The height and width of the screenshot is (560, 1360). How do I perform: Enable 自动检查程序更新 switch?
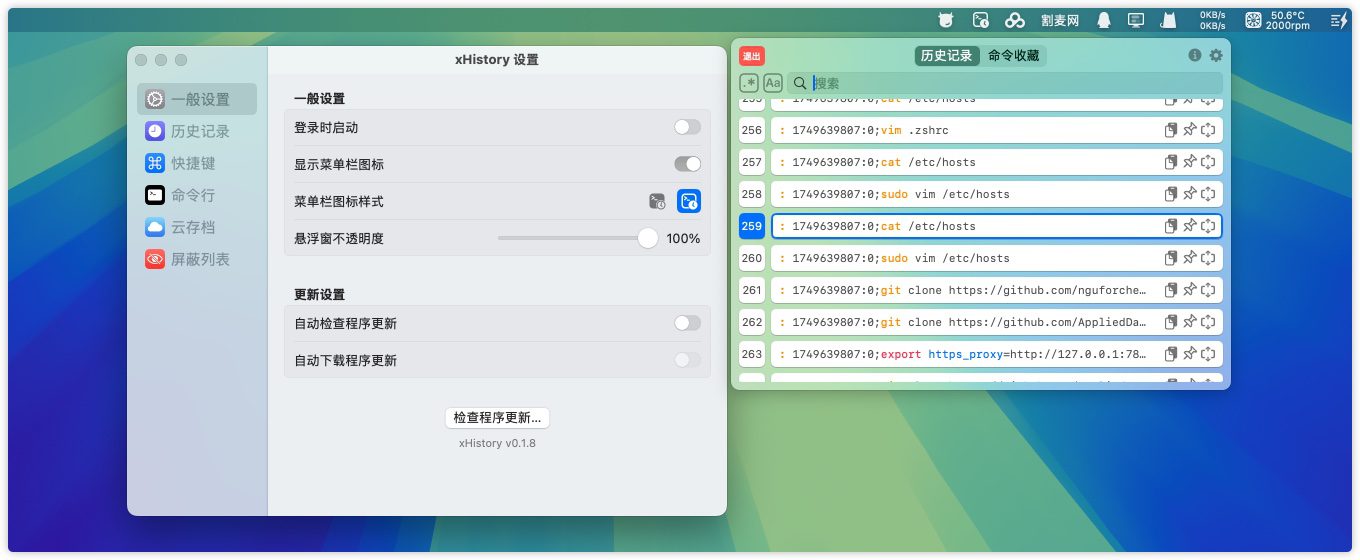[x=687, y=323]
